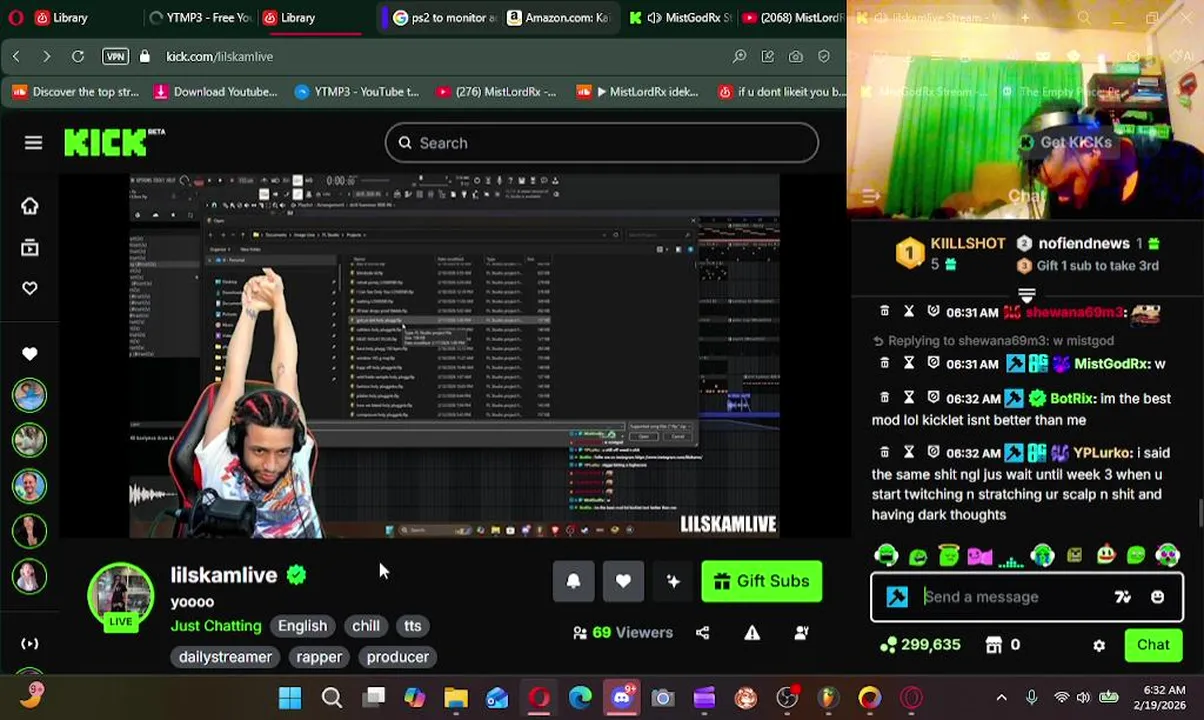Screen dimensions: 1204x720
Task: Open the outlined heart following icon in sidebar
Action: click(30, 288)
